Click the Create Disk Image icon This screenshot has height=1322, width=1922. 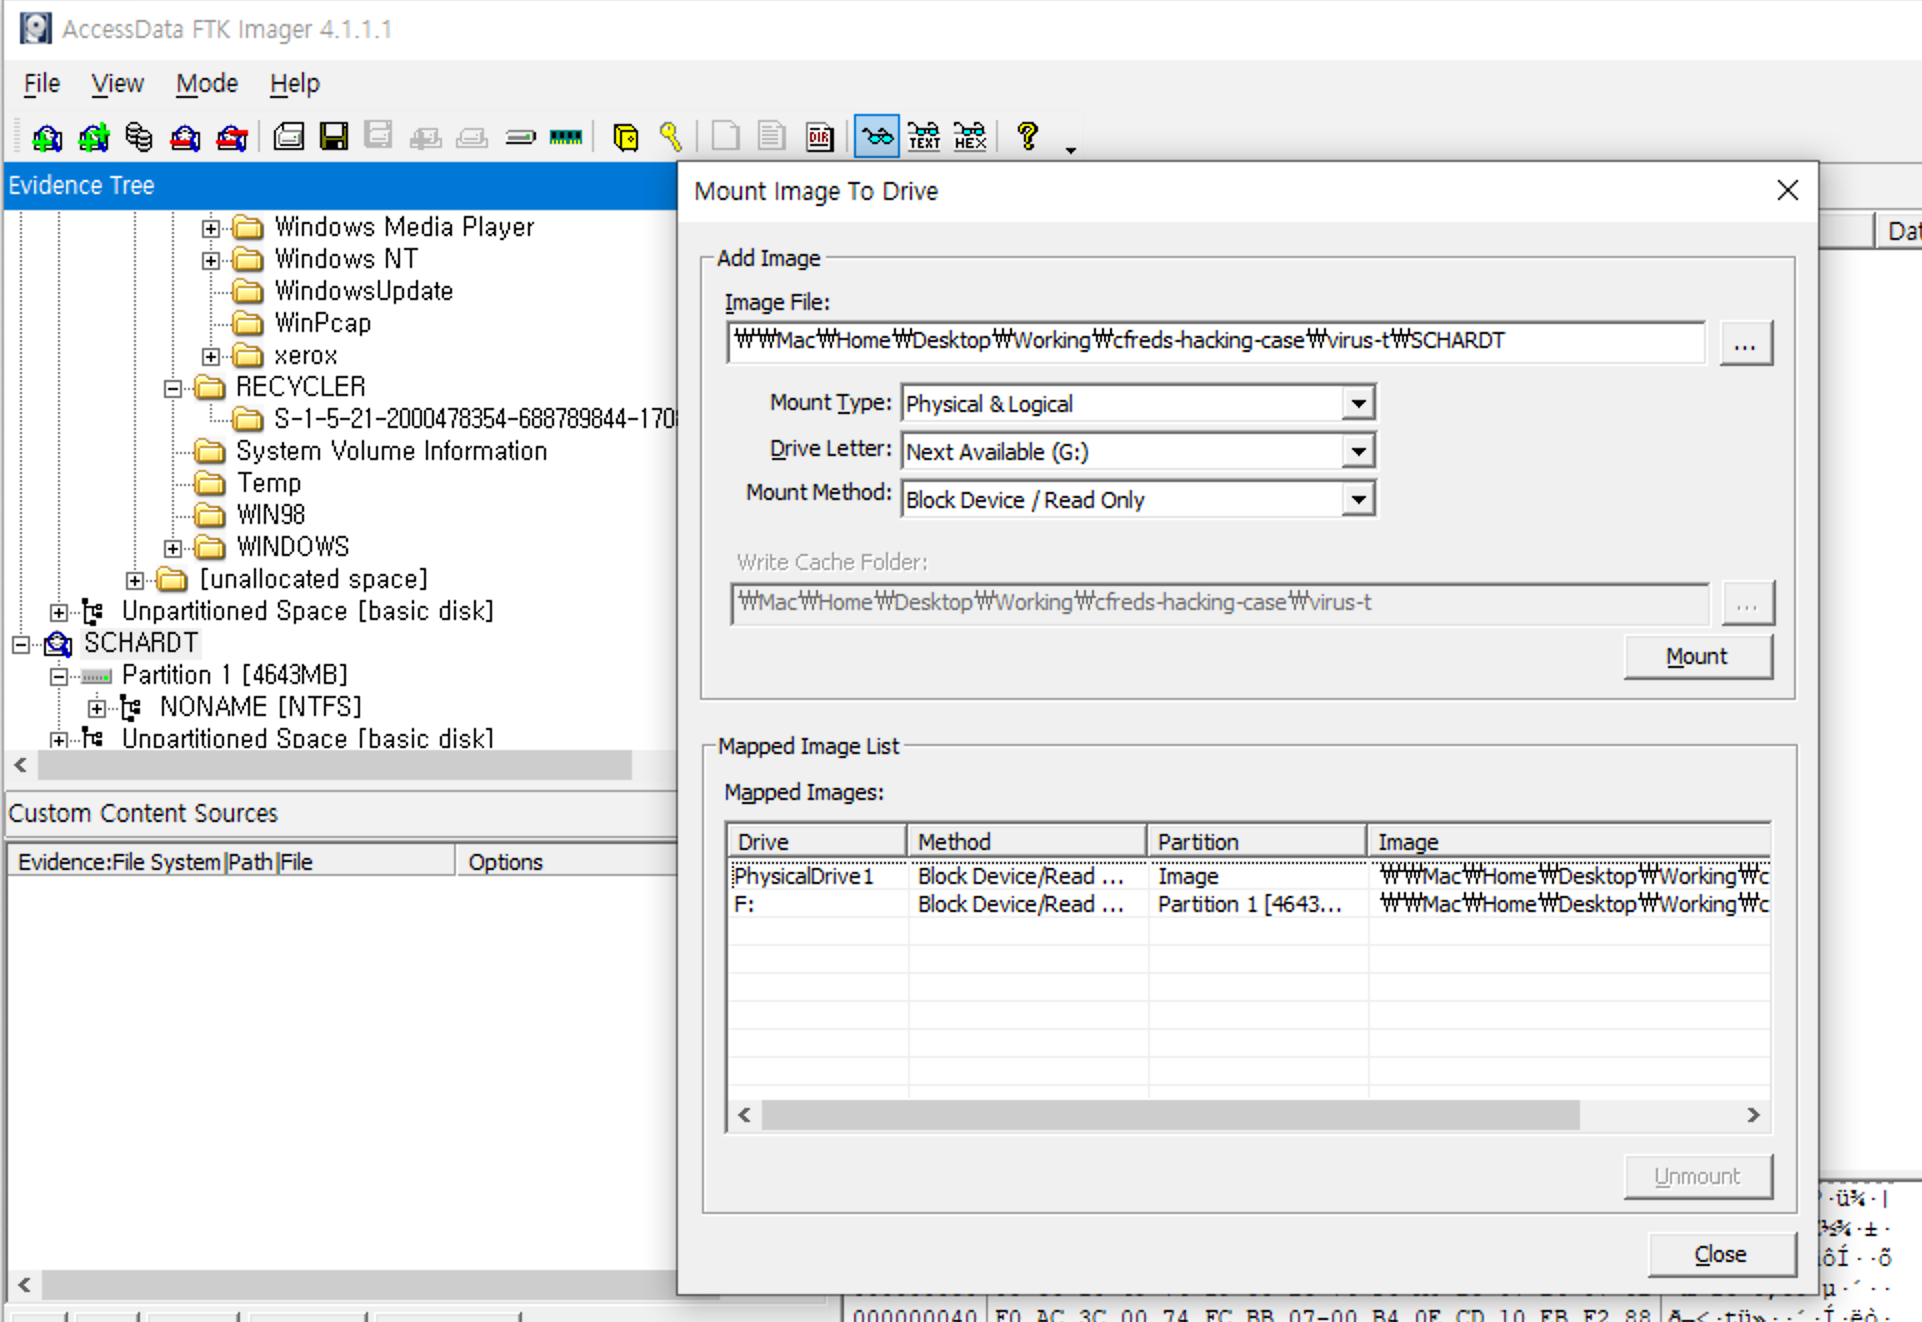[x=289, y=137]
